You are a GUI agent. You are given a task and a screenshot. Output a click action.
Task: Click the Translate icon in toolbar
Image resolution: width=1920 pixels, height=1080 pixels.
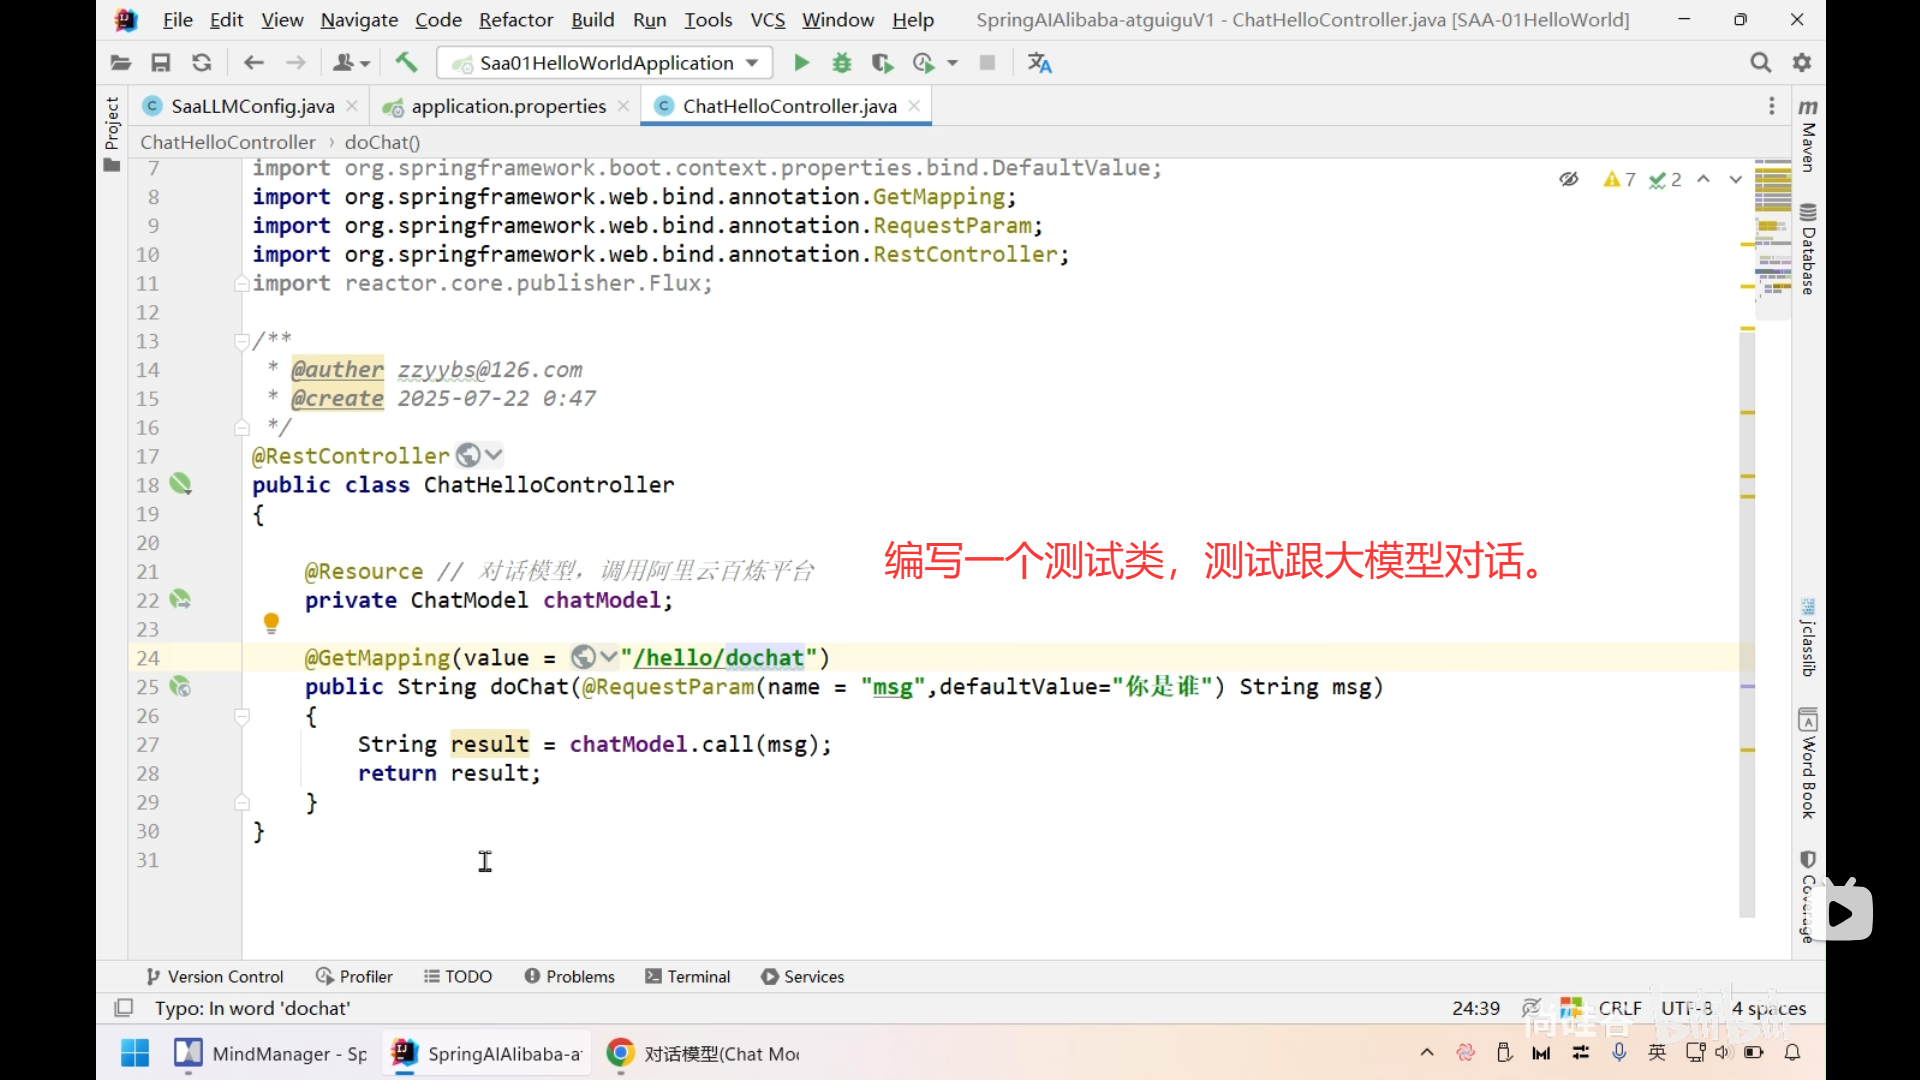(x=1040, y=63)
